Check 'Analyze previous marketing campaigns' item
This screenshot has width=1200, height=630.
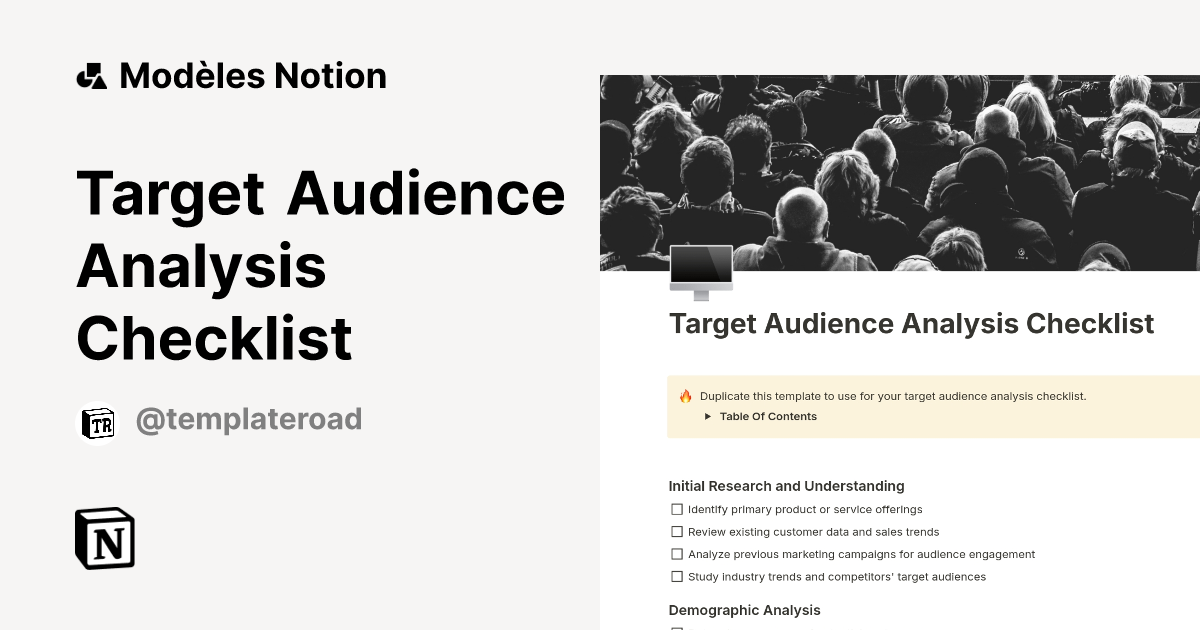click(677, 554)
